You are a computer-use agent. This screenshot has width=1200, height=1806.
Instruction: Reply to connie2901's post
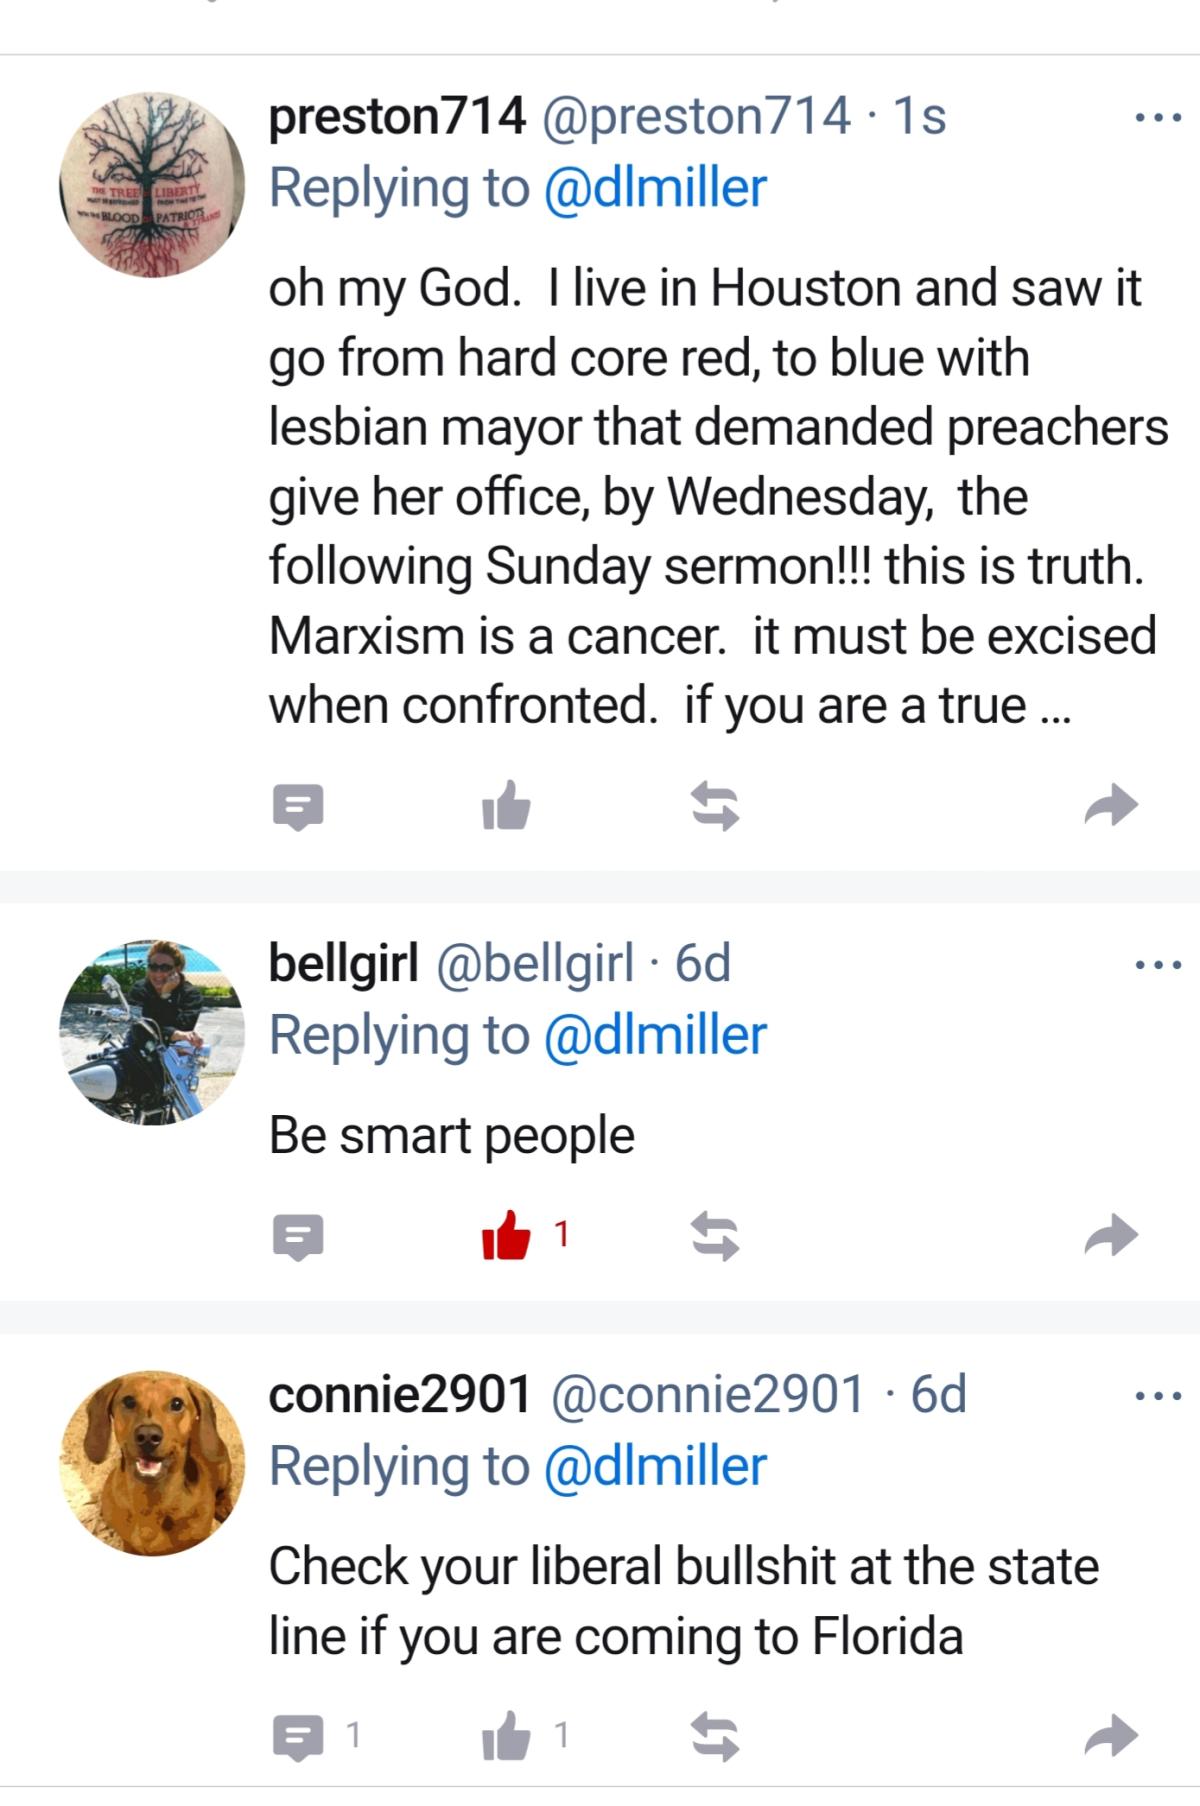click(298, 1737)
